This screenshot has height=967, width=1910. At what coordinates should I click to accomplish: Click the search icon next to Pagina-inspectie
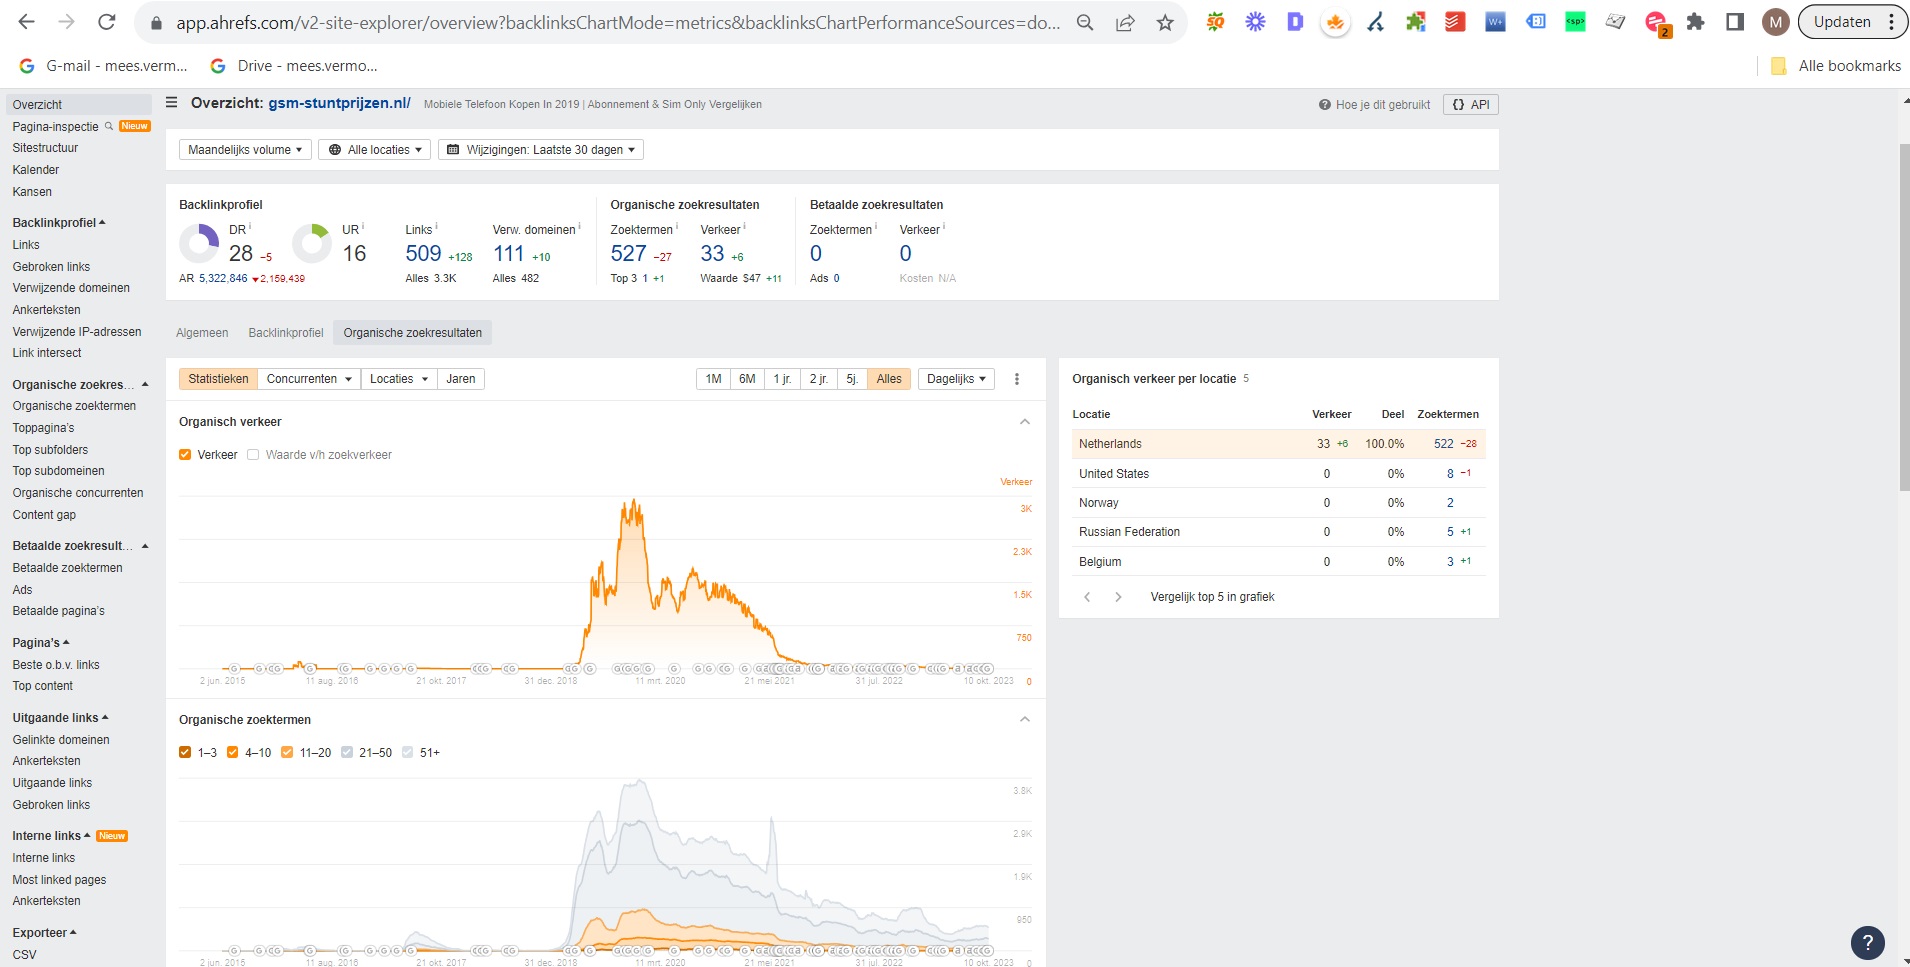(109, 126)
